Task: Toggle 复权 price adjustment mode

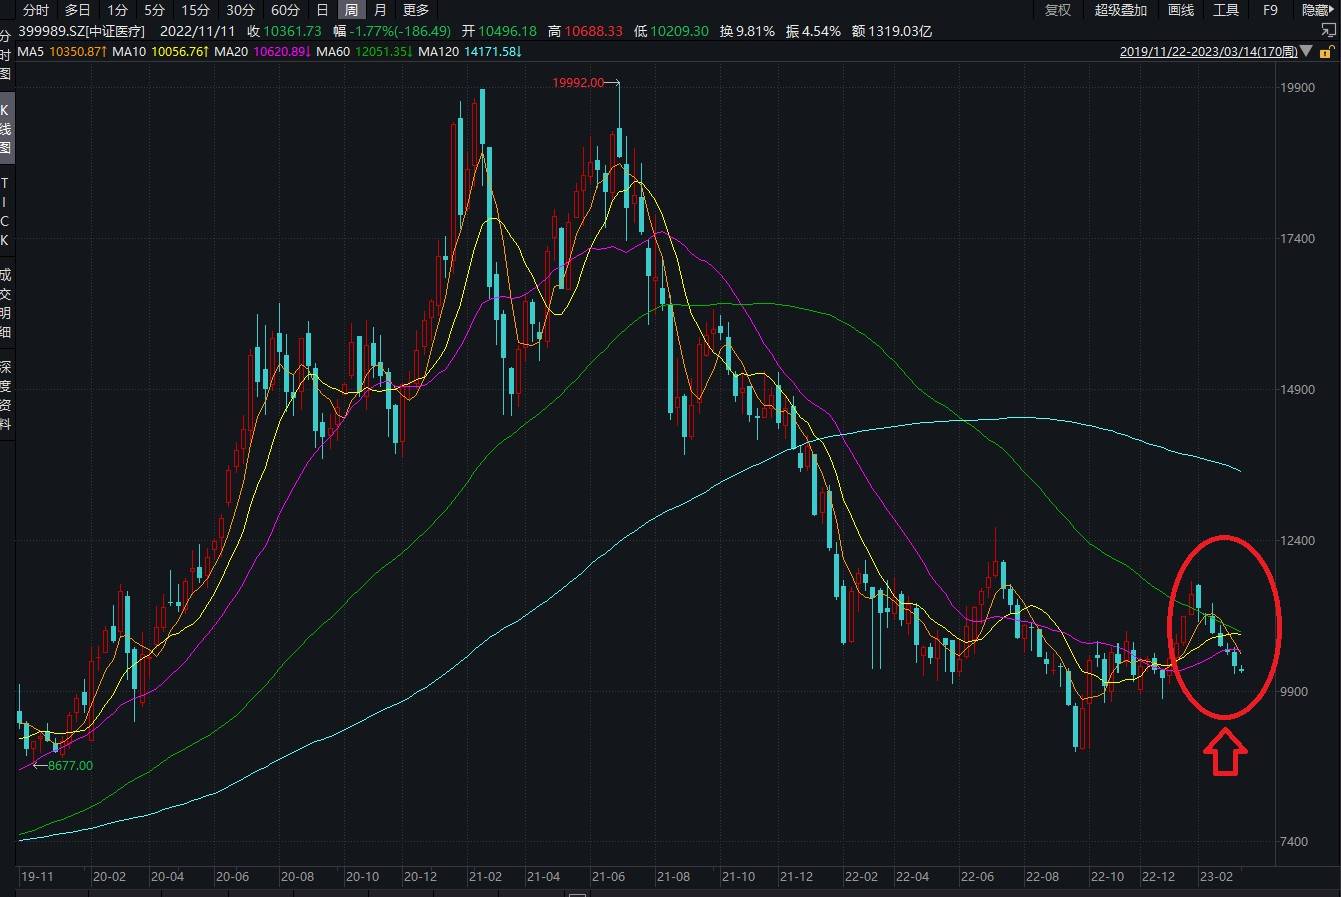Action: point(1059,10)
